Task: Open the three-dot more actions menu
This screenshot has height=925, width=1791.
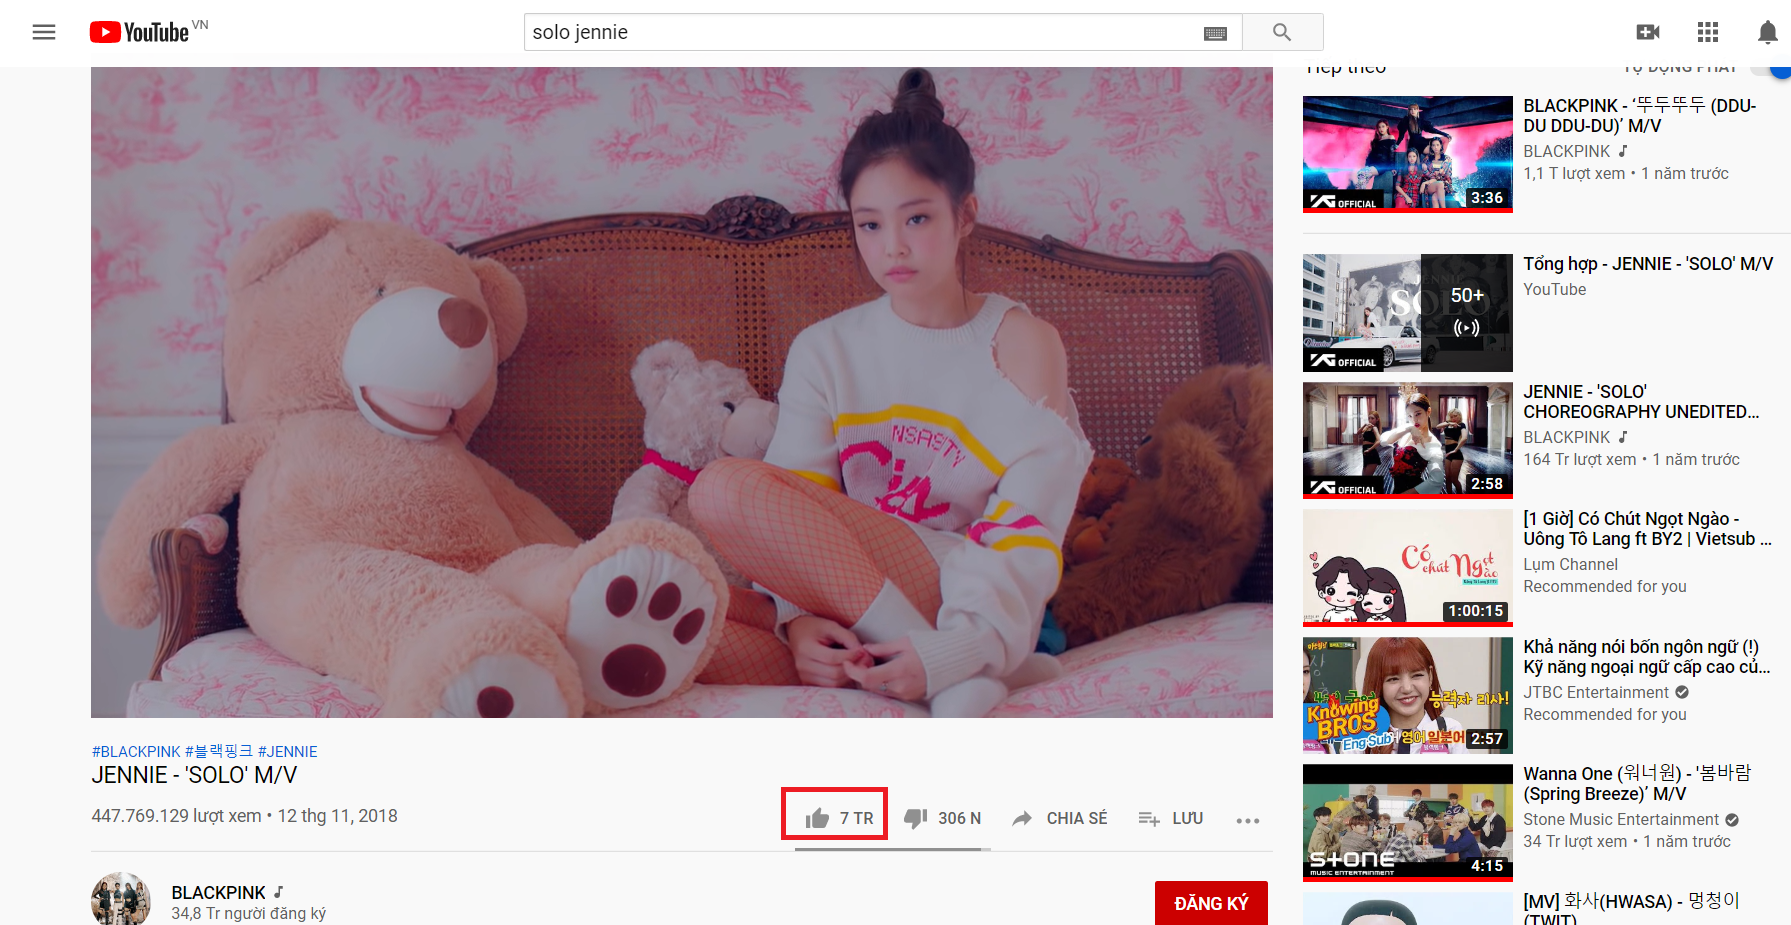Action: [x=1247, y=820]
